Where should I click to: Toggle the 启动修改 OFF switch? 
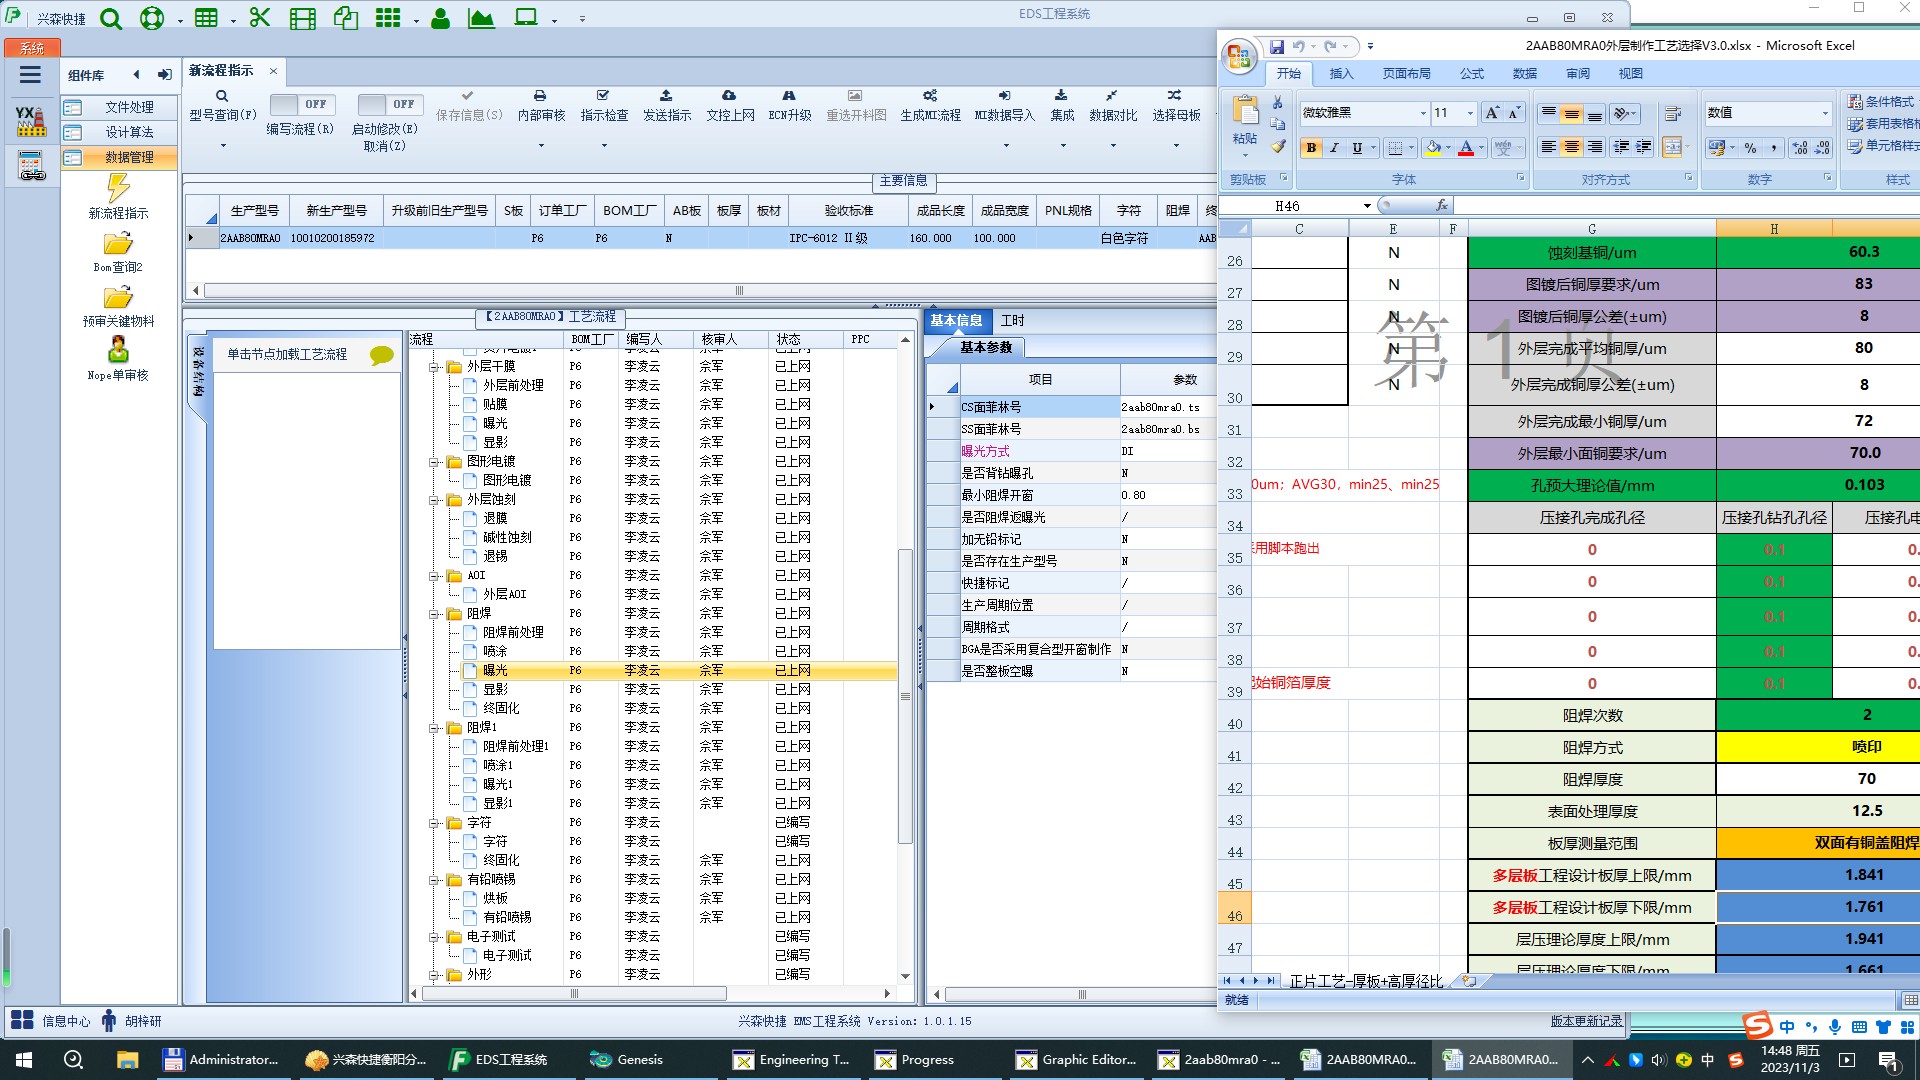click(390, 104)
